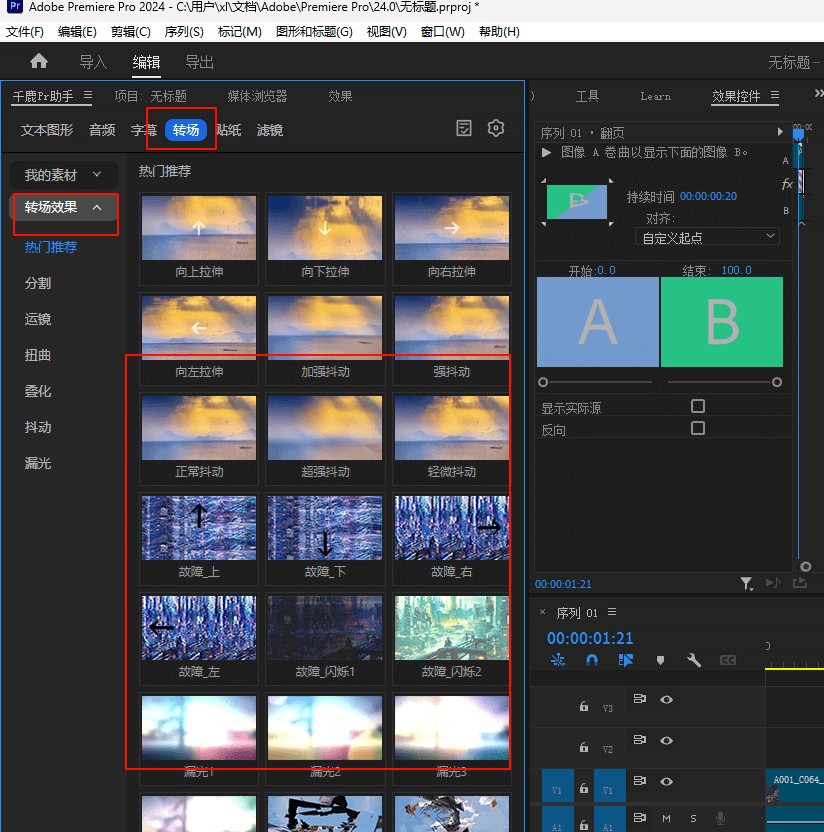Viewport: 824px width, 832px height.
Task: Select the 故障_上 transition thumbnail
Action: pyautogui.click(x=198, y=528)
